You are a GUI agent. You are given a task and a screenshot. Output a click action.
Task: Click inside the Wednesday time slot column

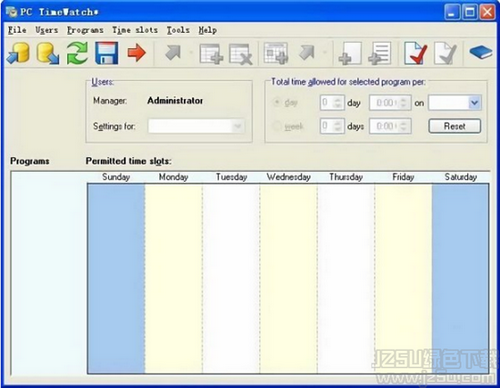pos(289,278)
